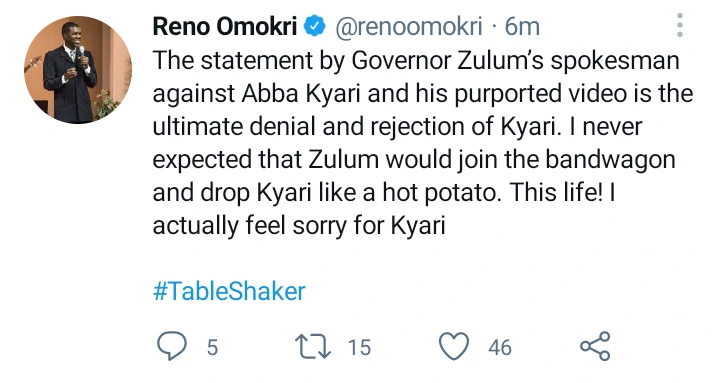Open the three-dot more options menu

click(680, 25)
